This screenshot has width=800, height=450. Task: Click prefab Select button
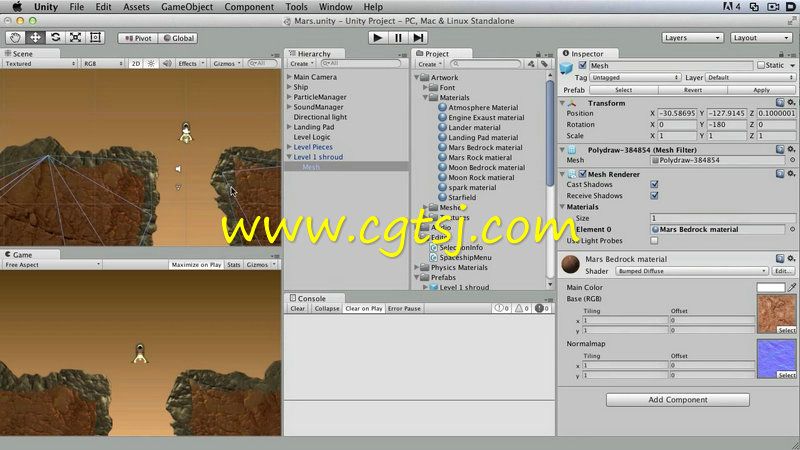tap(623, 90)
